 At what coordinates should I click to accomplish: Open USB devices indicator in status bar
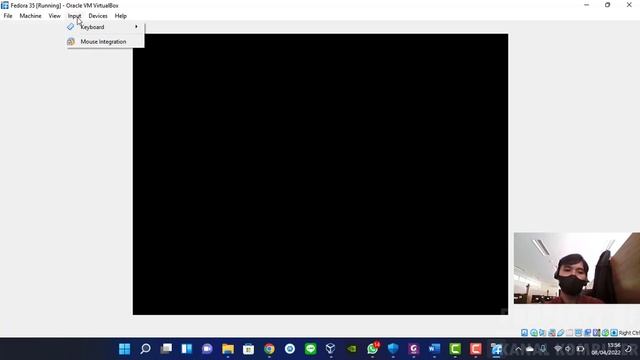click(x=561, y=333)
